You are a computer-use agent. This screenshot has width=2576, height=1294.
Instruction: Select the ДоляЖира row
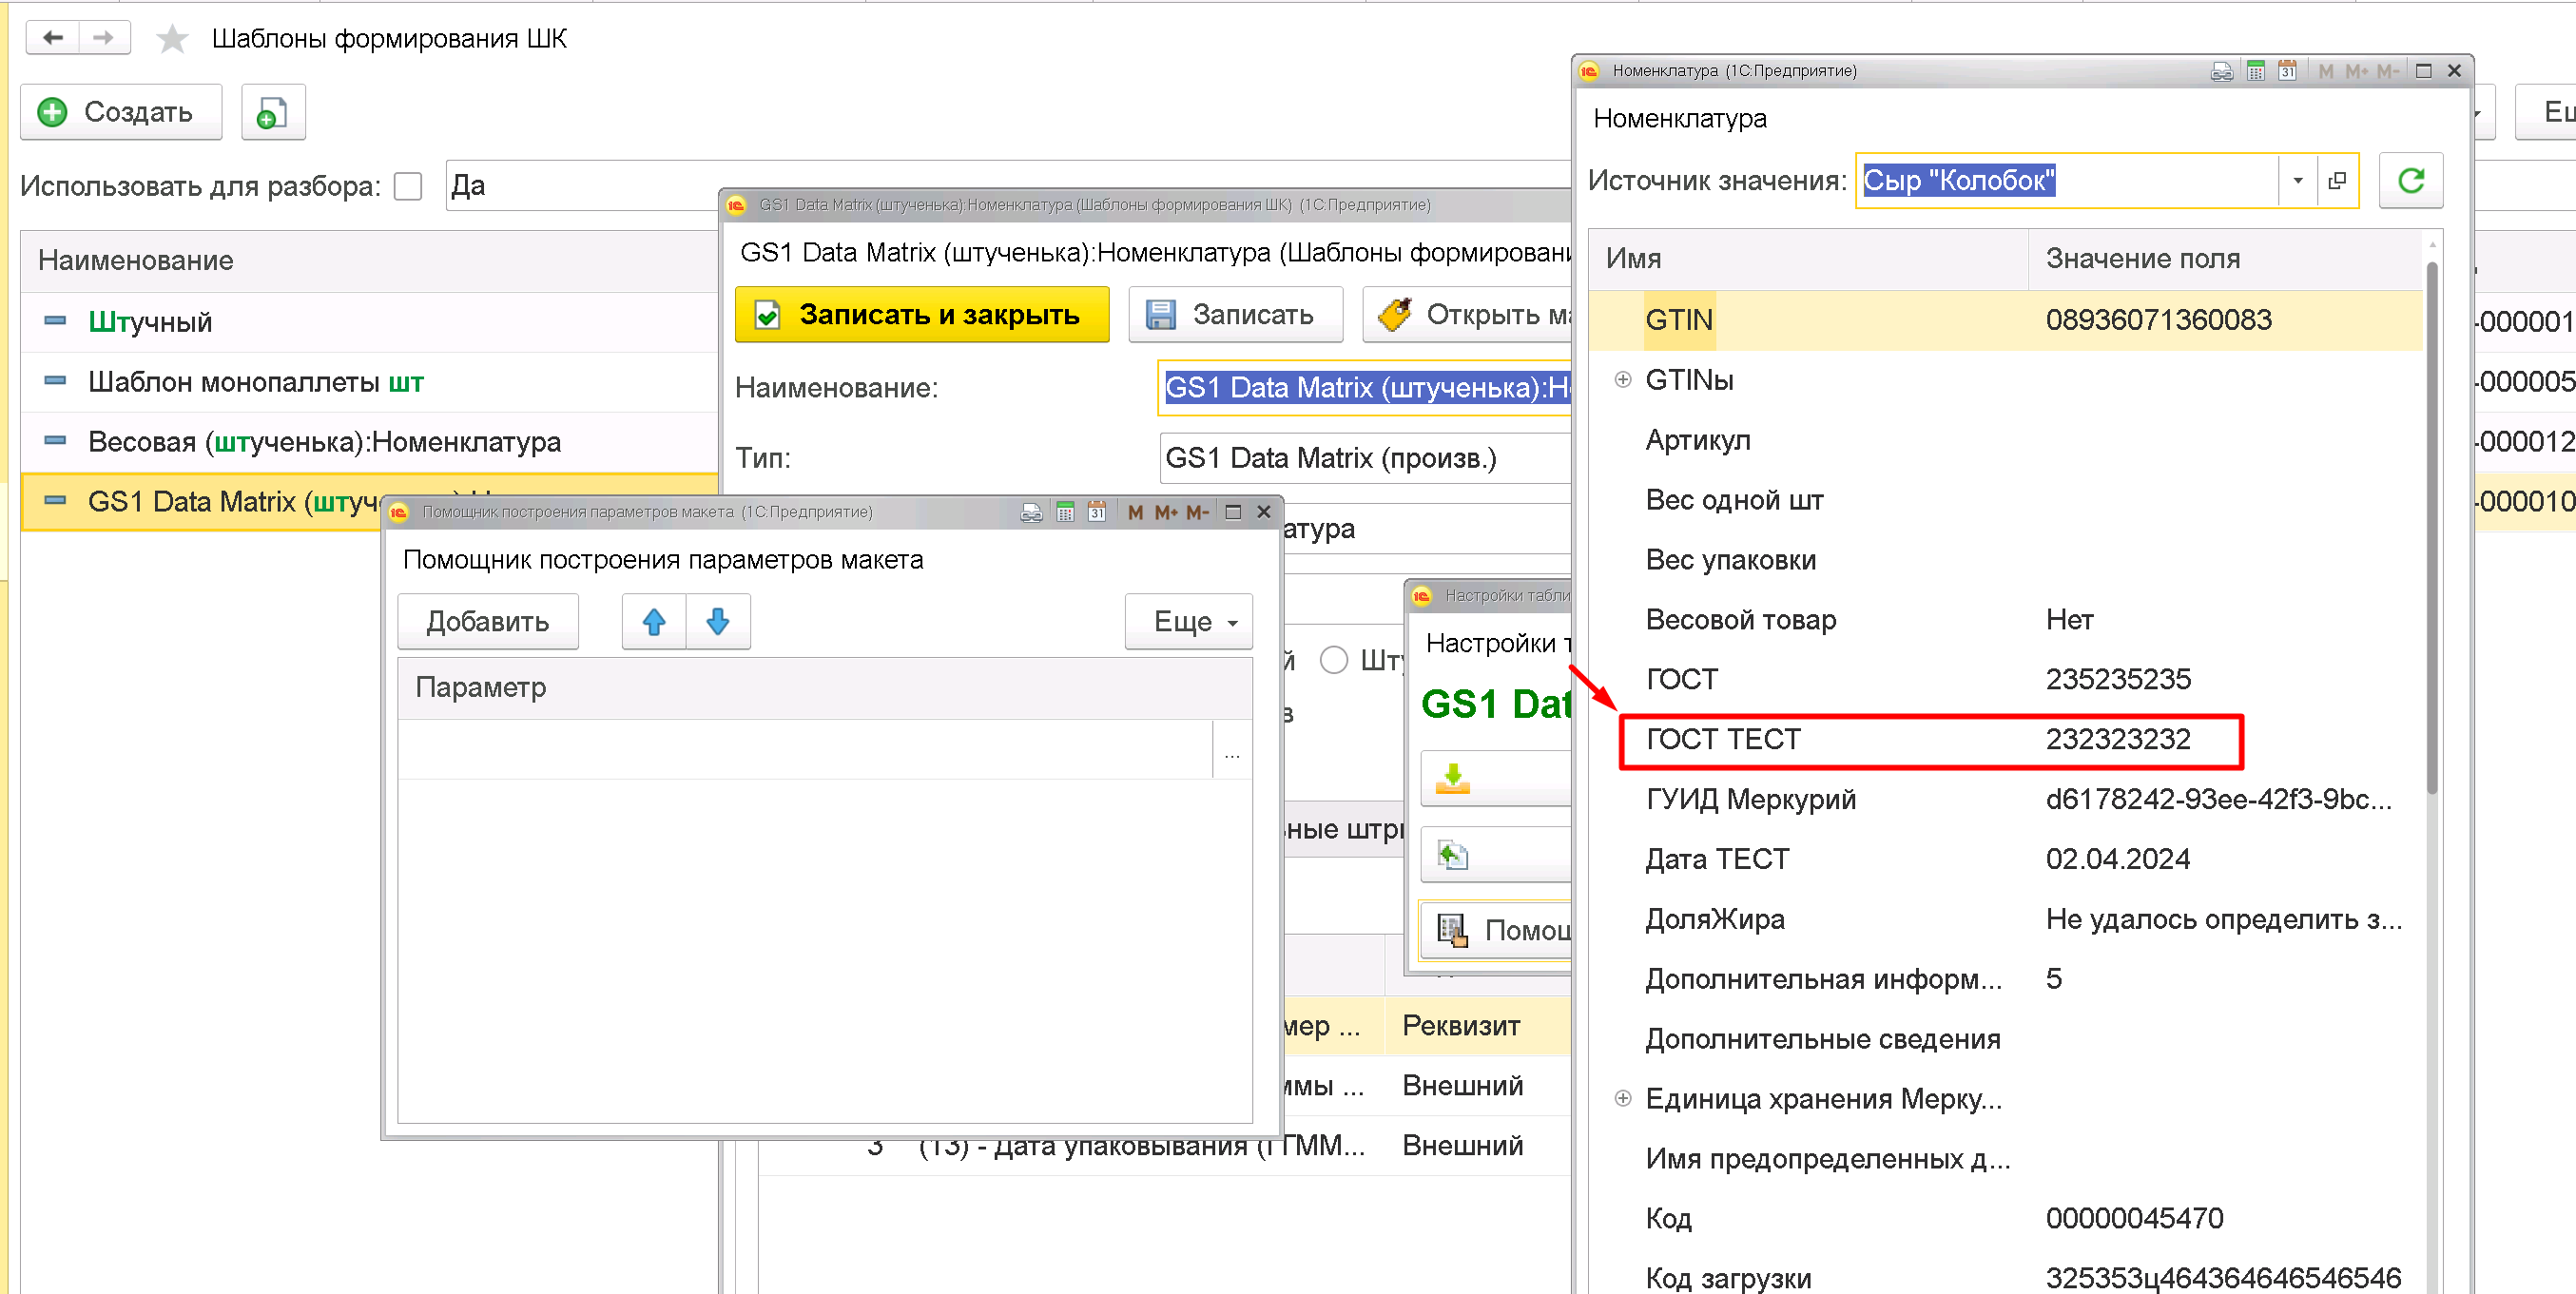pos(2005,920)
